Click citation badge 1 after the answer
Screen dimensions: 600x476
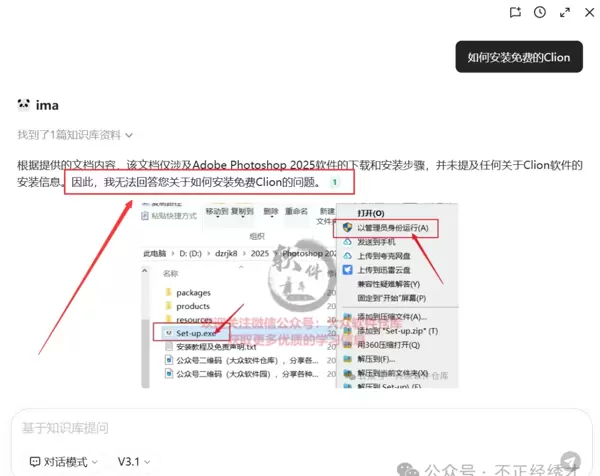tap(335, 183)
